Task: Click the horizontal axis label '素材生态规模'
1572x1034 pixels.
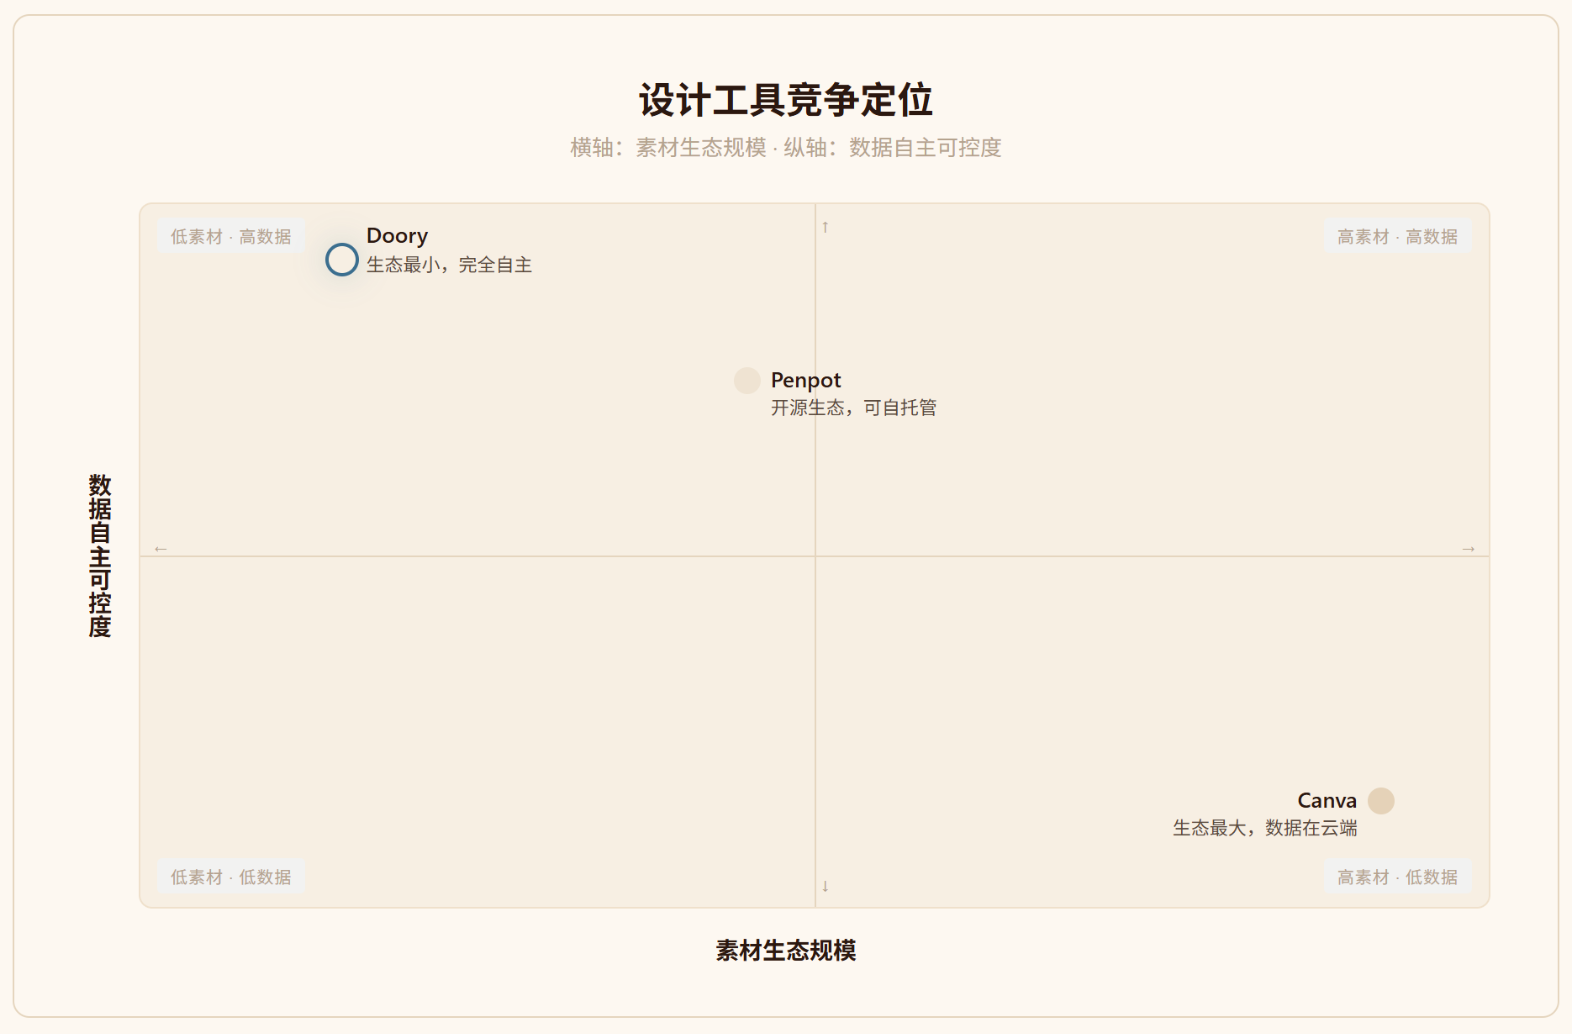Action: coord(786,951)
